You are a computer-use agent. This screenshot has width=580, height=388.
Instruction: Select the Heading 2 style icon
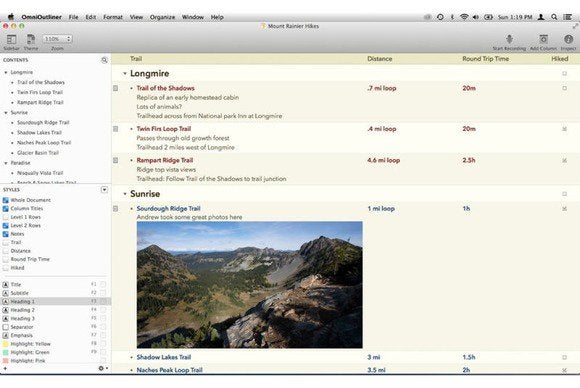(x=6, y=310)
